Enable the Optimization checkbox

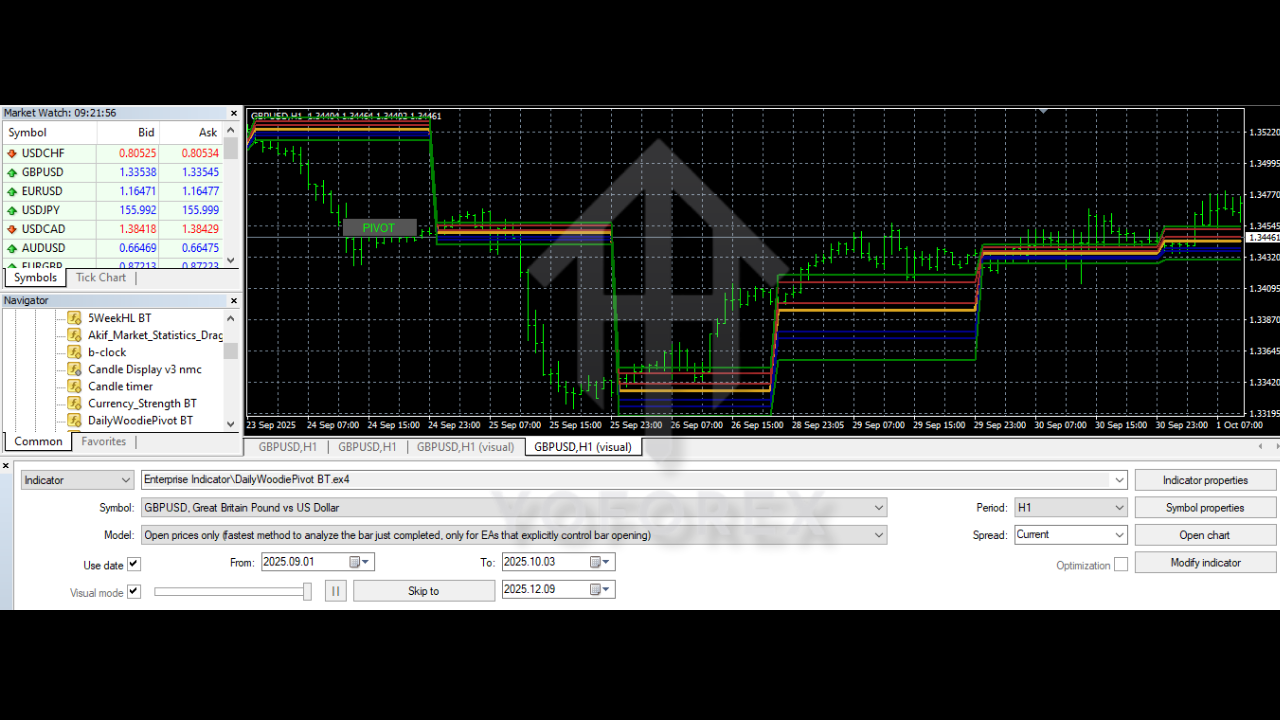click(1119, 564)
